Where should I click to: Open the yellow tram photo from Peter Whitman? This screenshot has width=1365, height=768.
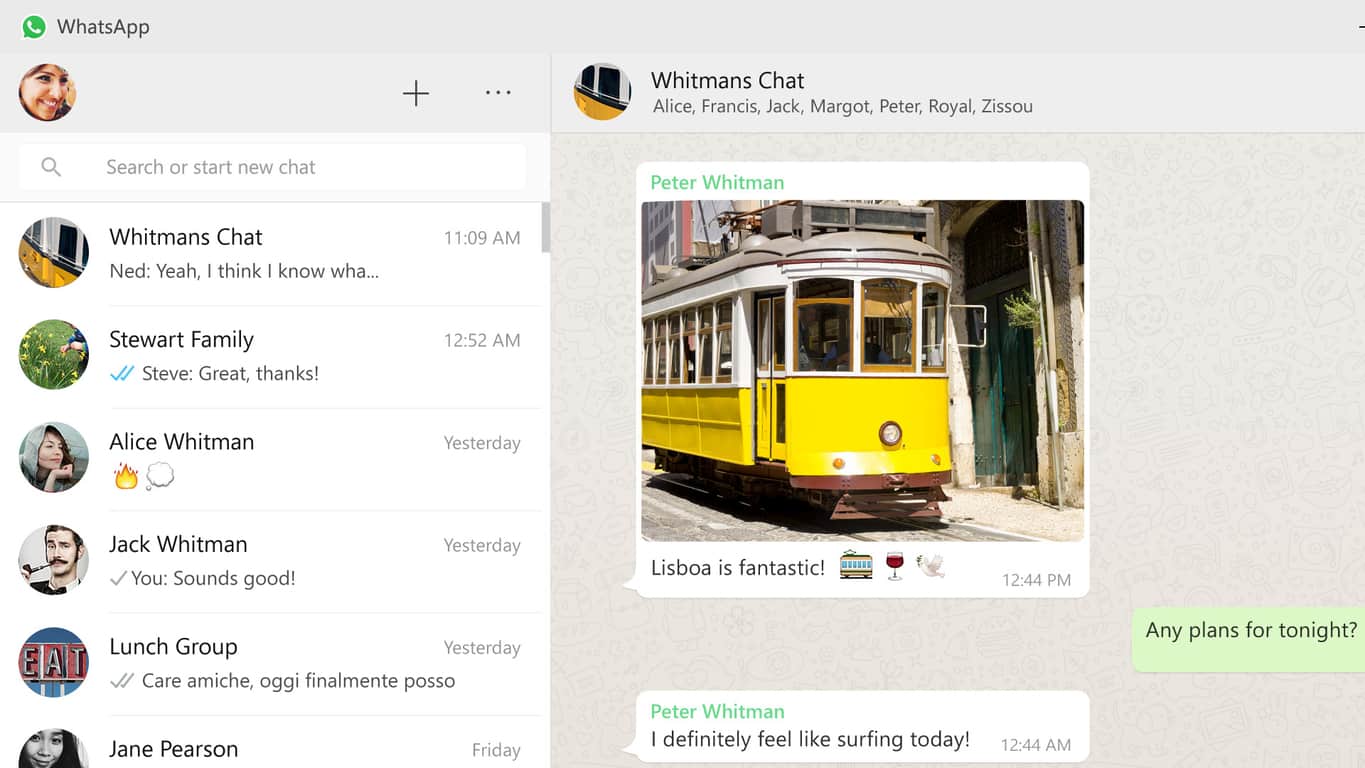coord(862,370)
